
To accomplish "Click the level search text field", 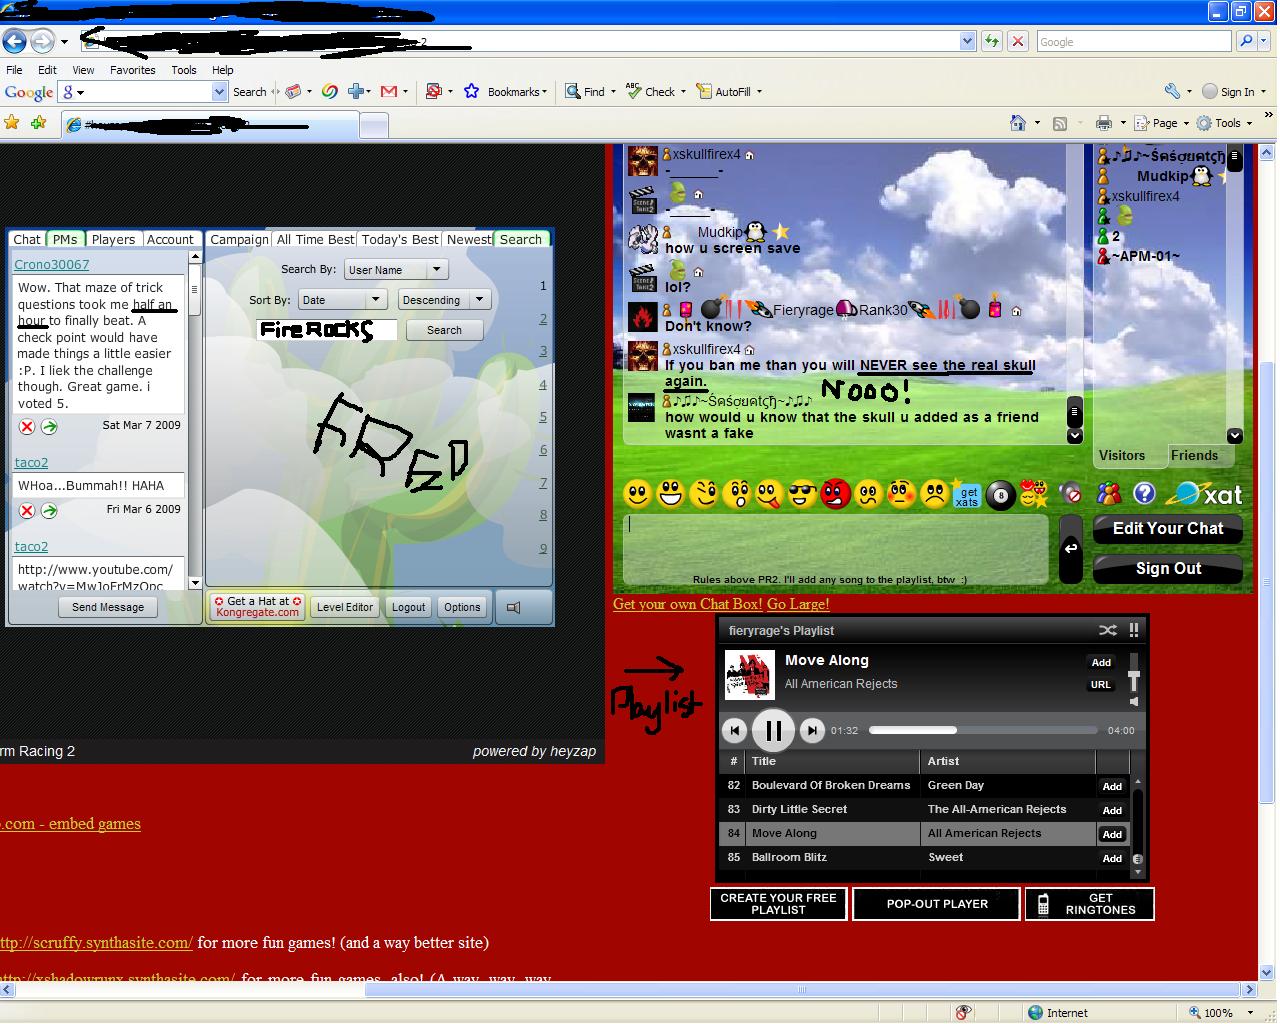I will coord(327,330).
